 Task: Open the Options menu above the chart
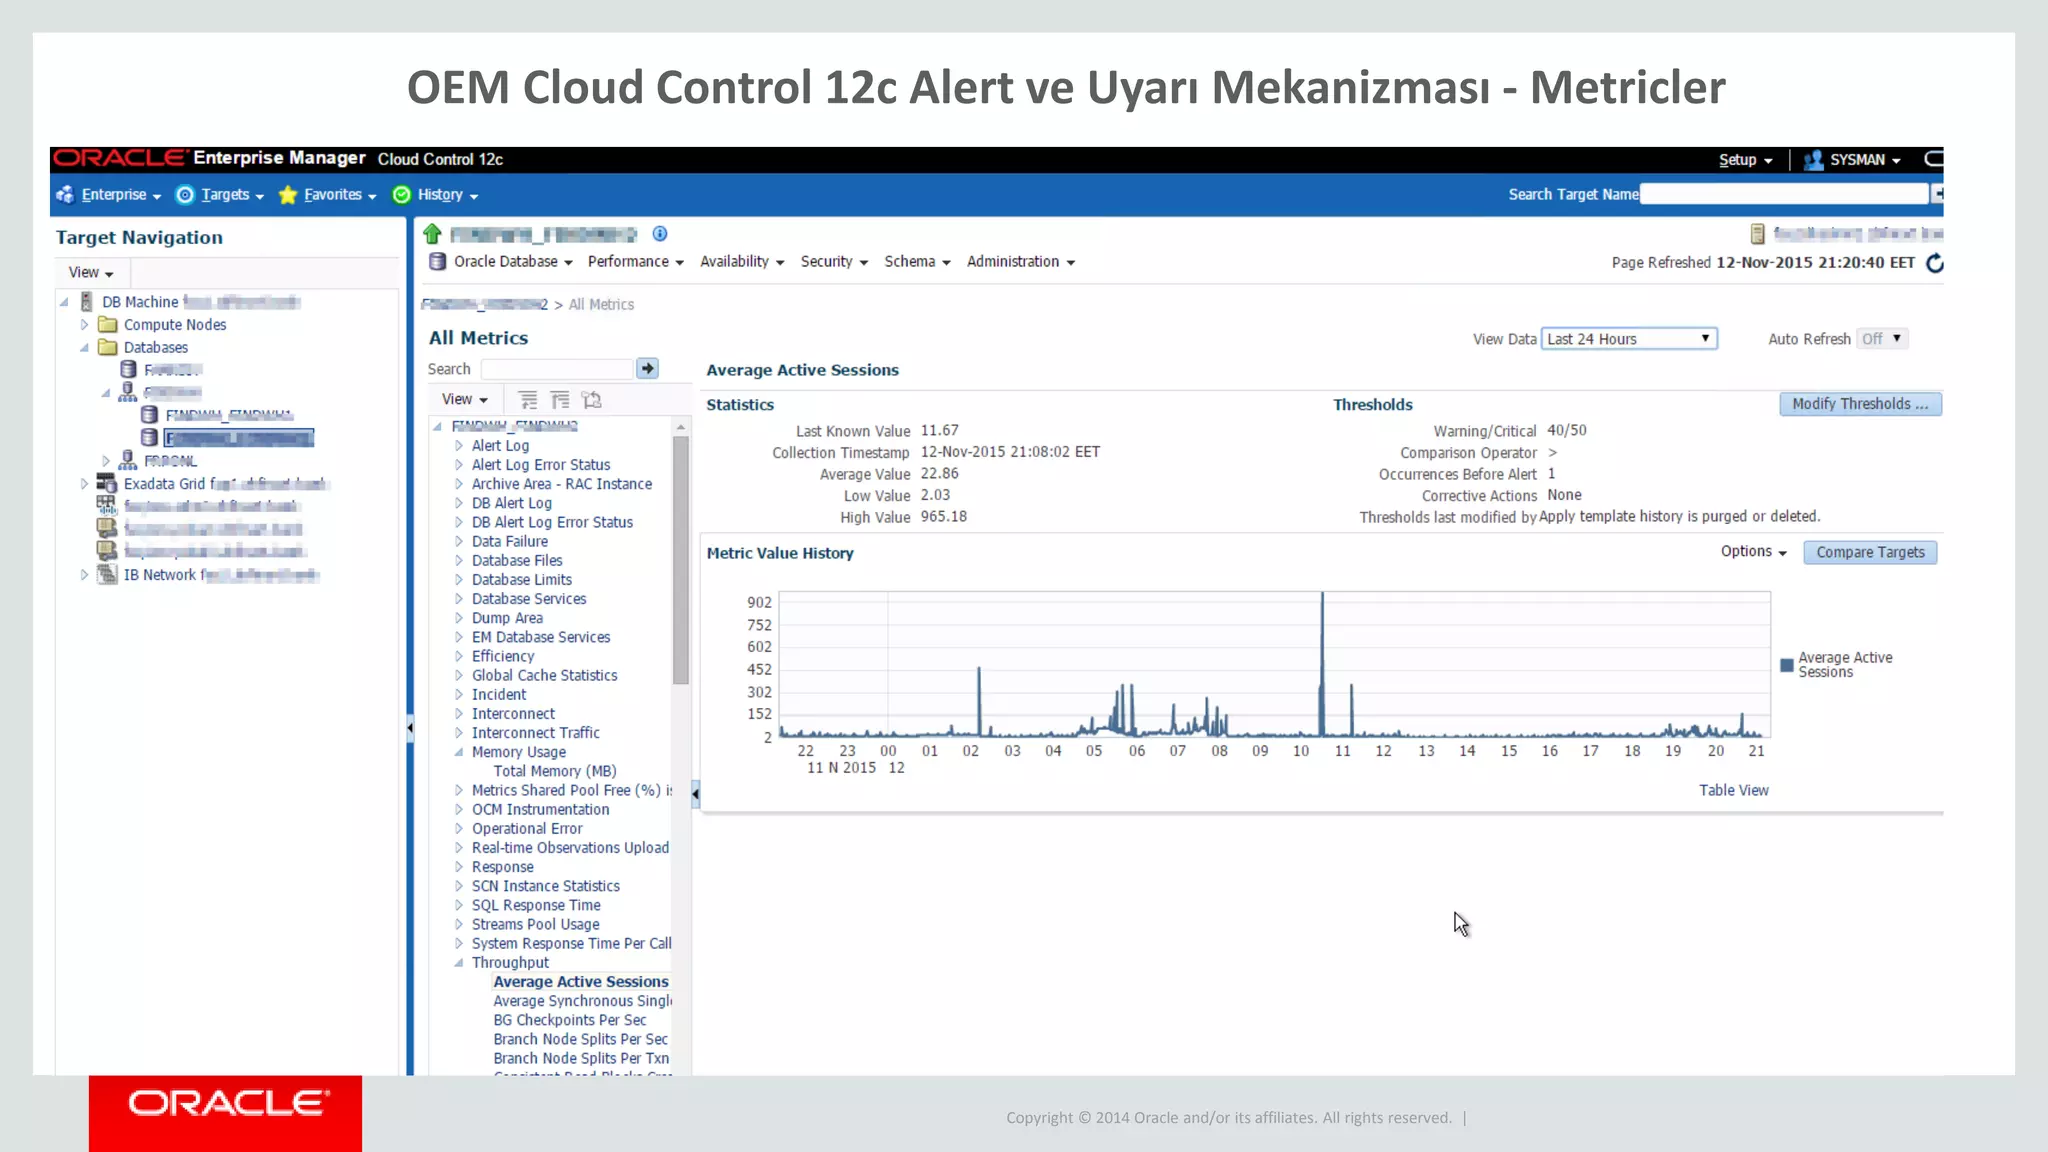coord(1753,552)
